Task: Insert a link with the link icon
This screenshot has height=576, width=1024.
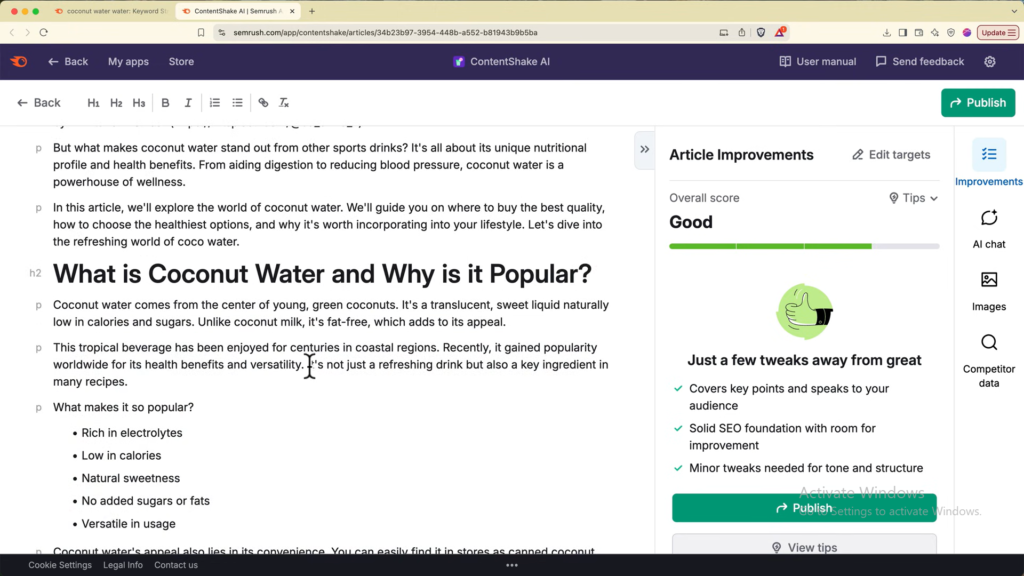Action: point(263,103)
